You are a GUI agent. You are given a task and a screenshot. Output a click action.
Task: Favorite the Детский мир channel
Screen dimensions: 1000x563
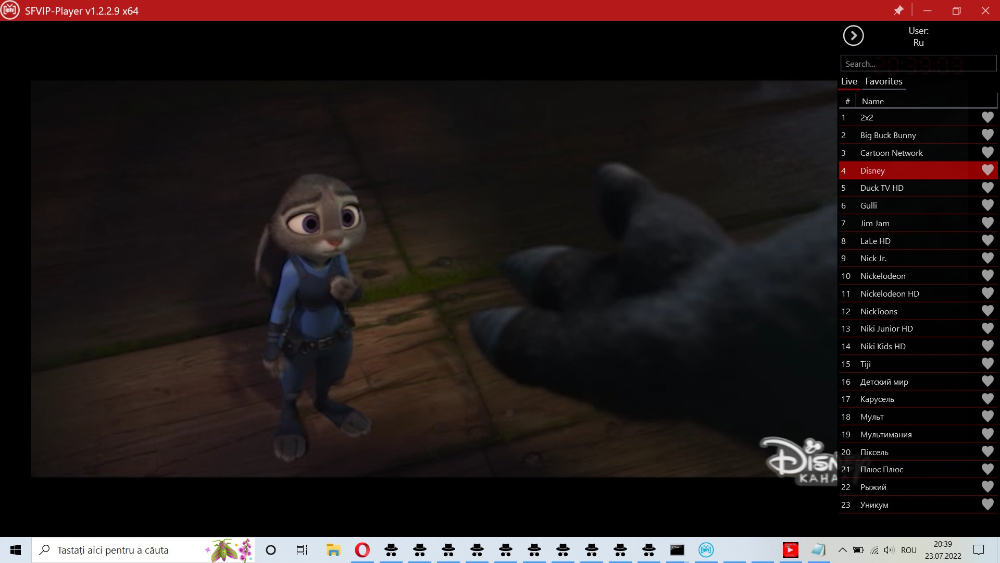pyautogui.click(x=987, y=381)
